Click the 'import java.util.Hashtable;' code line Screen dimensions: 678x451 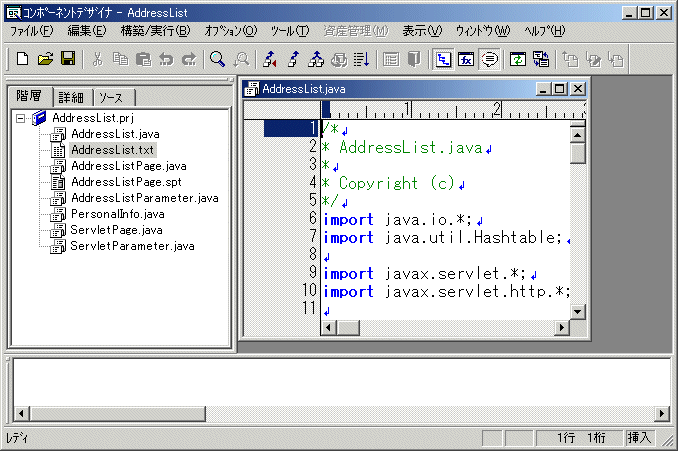(x=443, y=237)
